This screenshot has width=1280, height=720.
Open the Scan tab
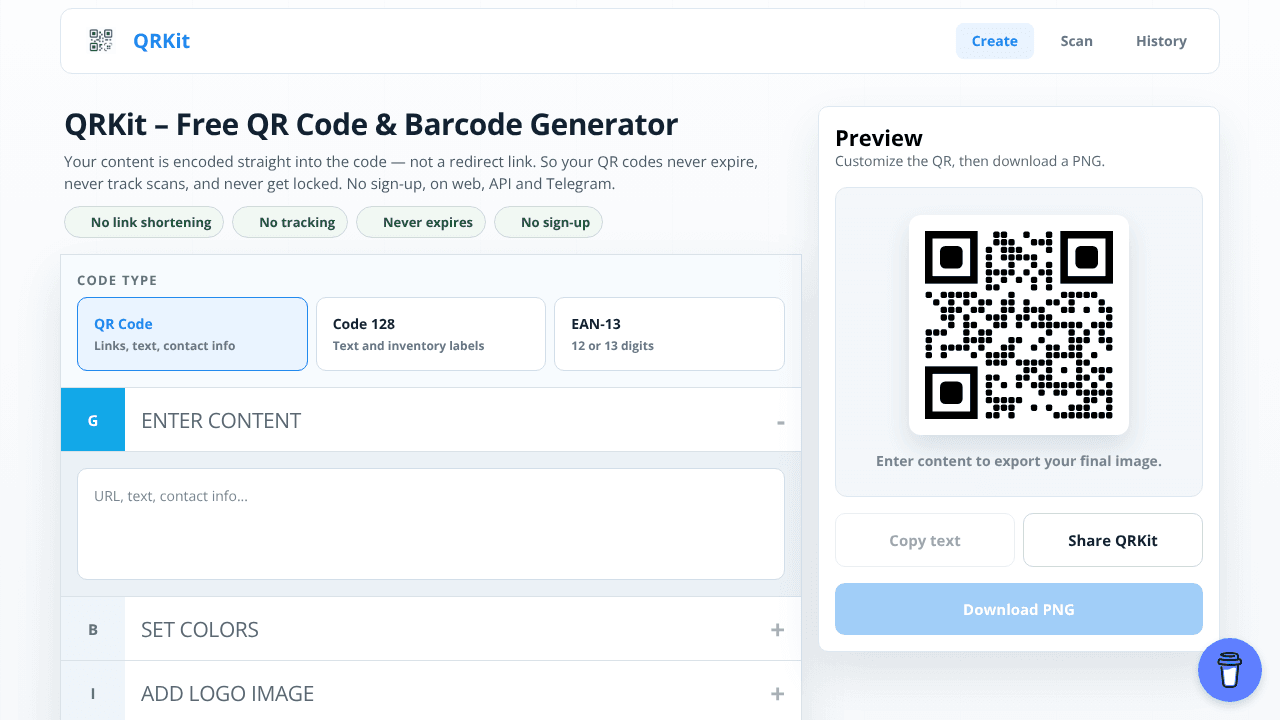pos(1077,41)
